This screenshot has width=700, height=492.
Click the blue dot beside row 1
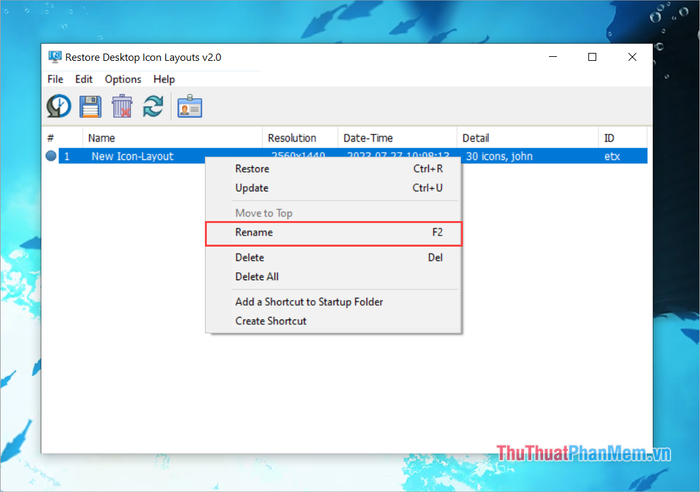[51, 156]
